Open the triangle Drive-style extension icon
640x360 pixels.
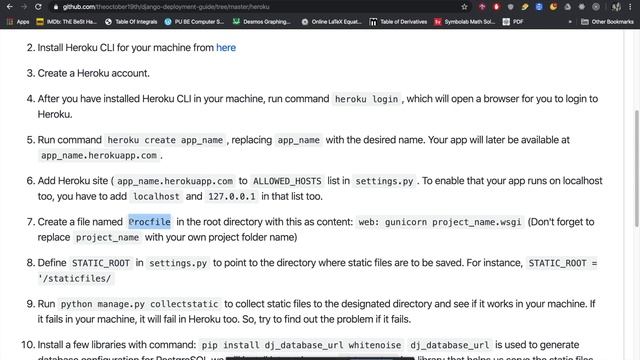pyautogui.click(x=567, y=7)
